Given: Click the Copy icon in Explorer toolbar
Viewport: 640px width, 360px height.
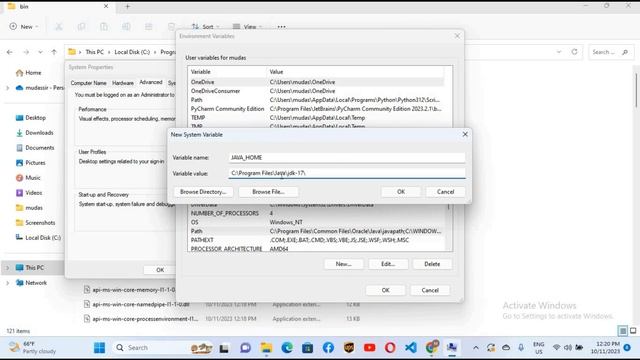Looking at the screenshot, I should coord(81,27).
